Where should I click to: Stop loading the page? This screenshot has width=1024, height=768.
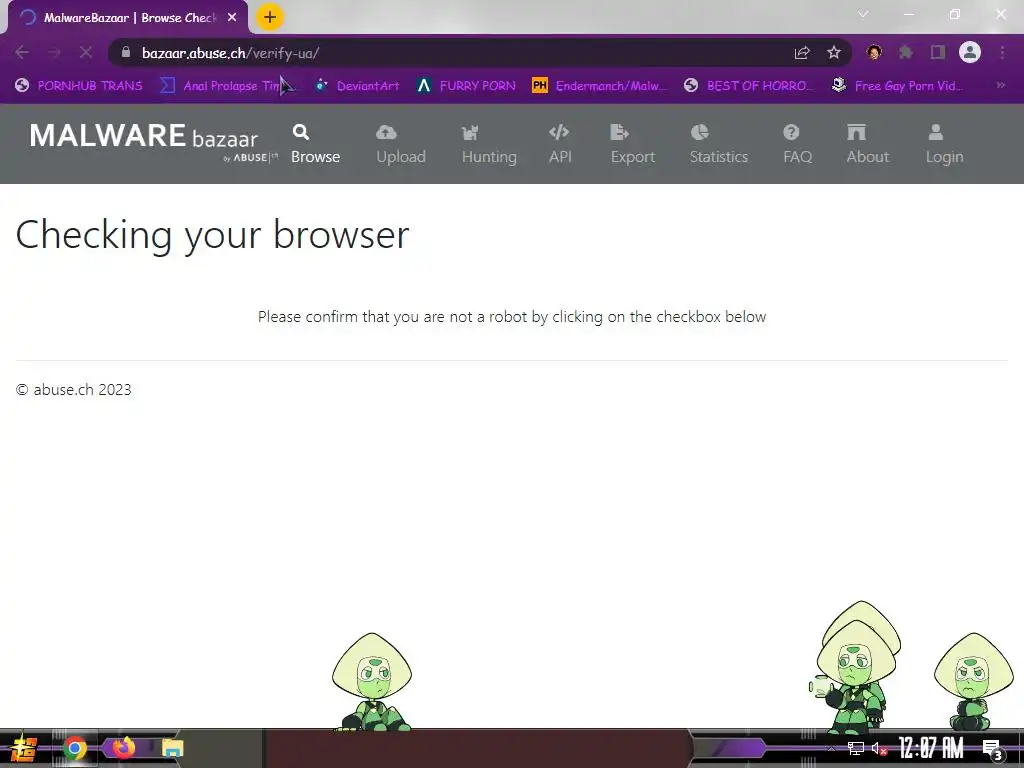[86, 53]
